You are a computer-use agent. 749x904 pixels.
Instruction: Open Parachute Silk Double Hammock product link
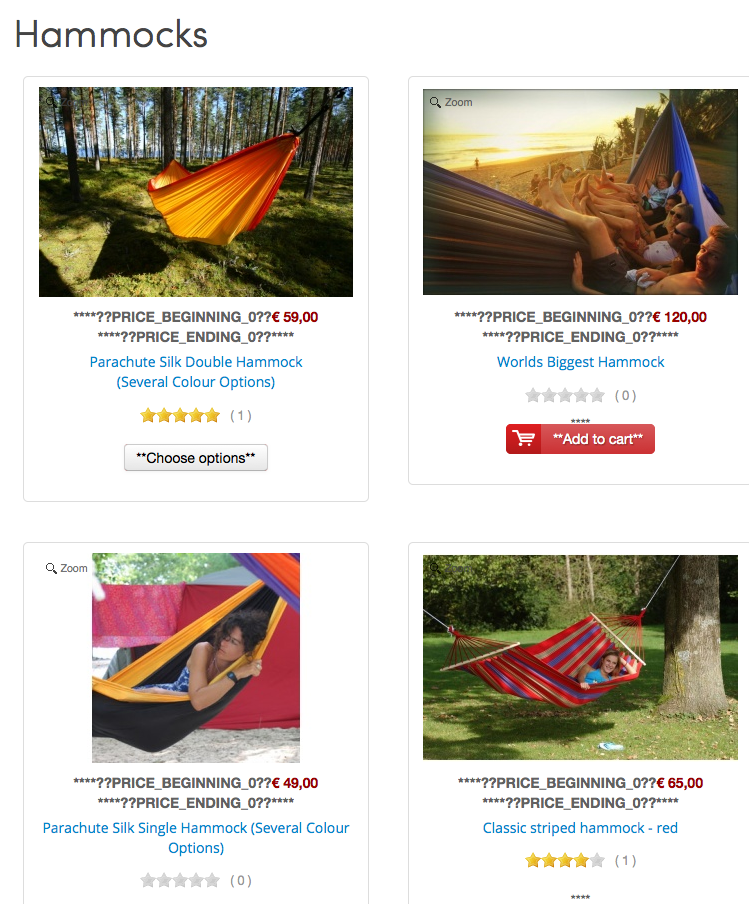pyautogui.click(x=195, y=372)
